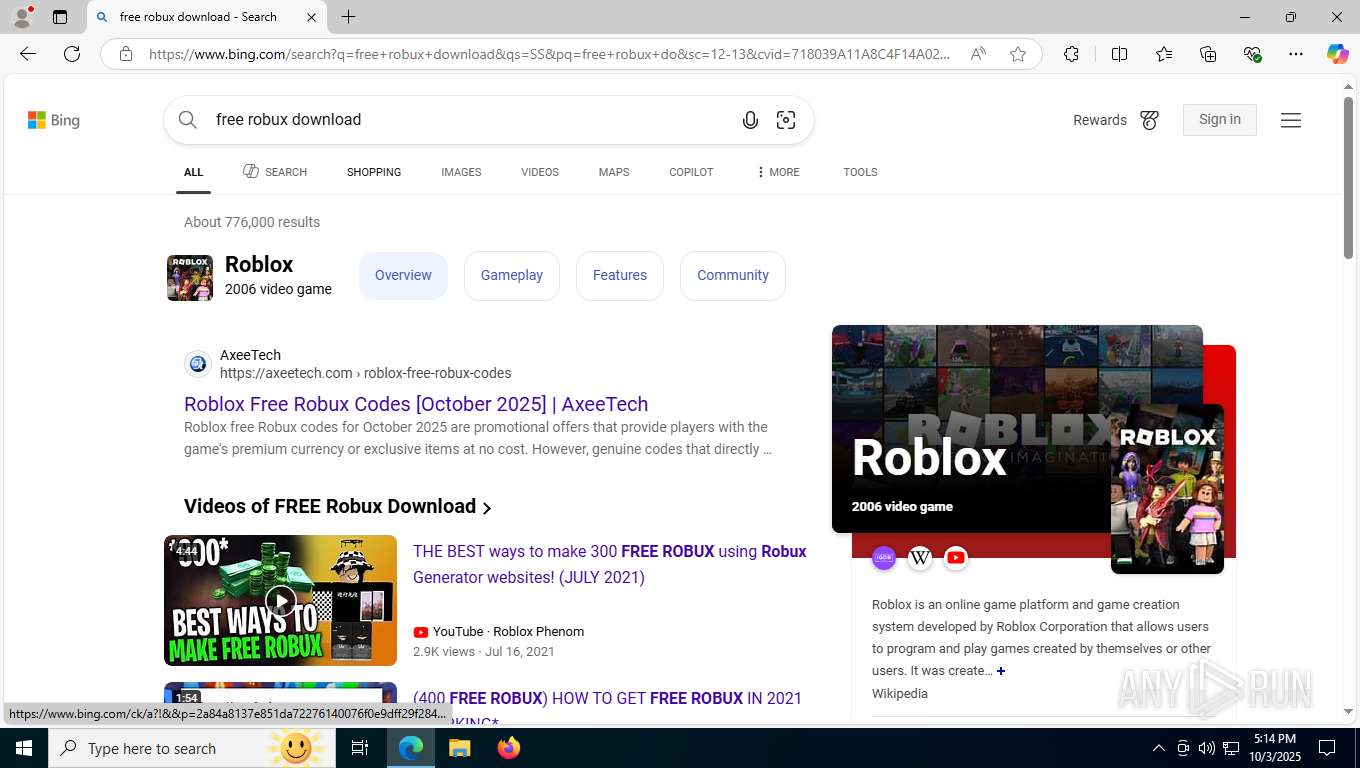Open the notification center icon
The image size is (1360, 768).
(1327, 748)
